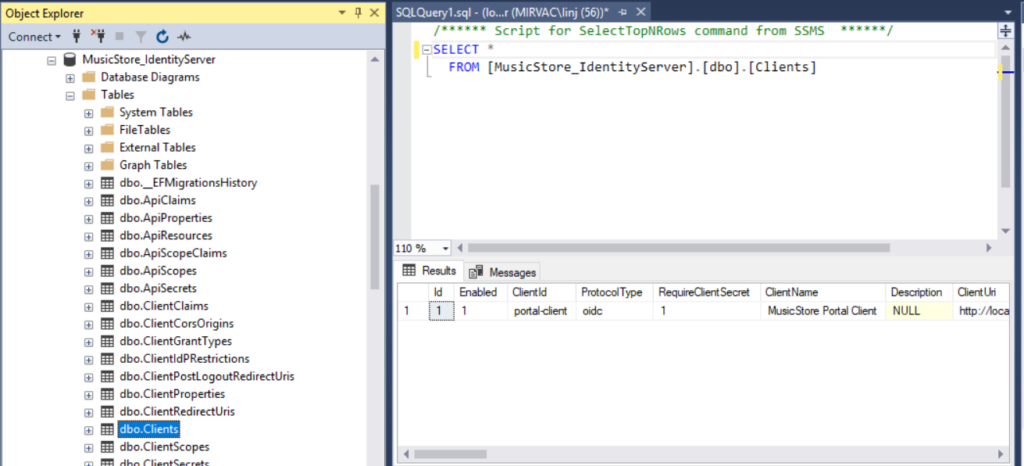Viewport: 1024px width, 466px height.
Task: Switch to the Results tab
Action: point(430,272)
